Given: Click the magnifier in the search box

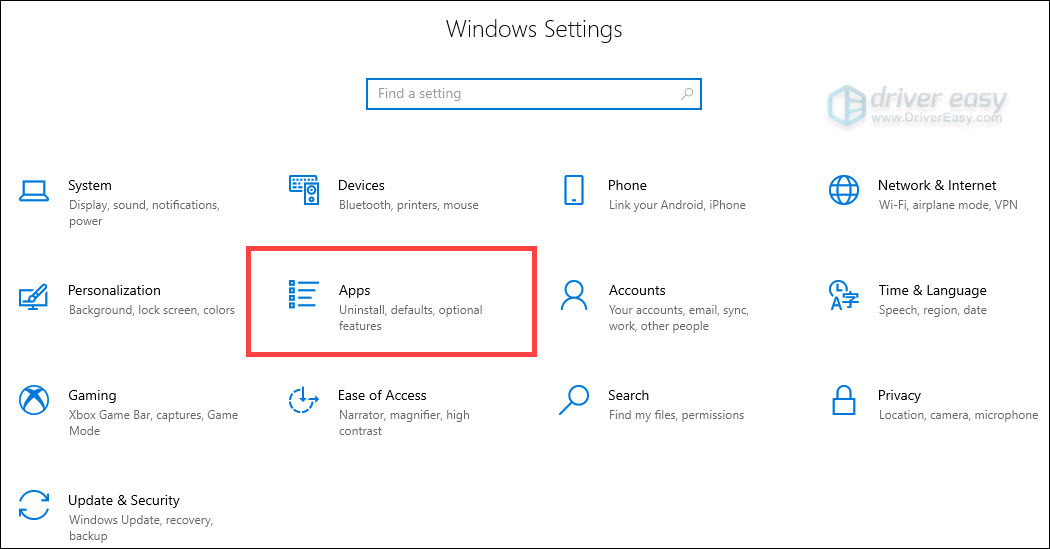Looking at the screenshot, I should click(687, 94).
